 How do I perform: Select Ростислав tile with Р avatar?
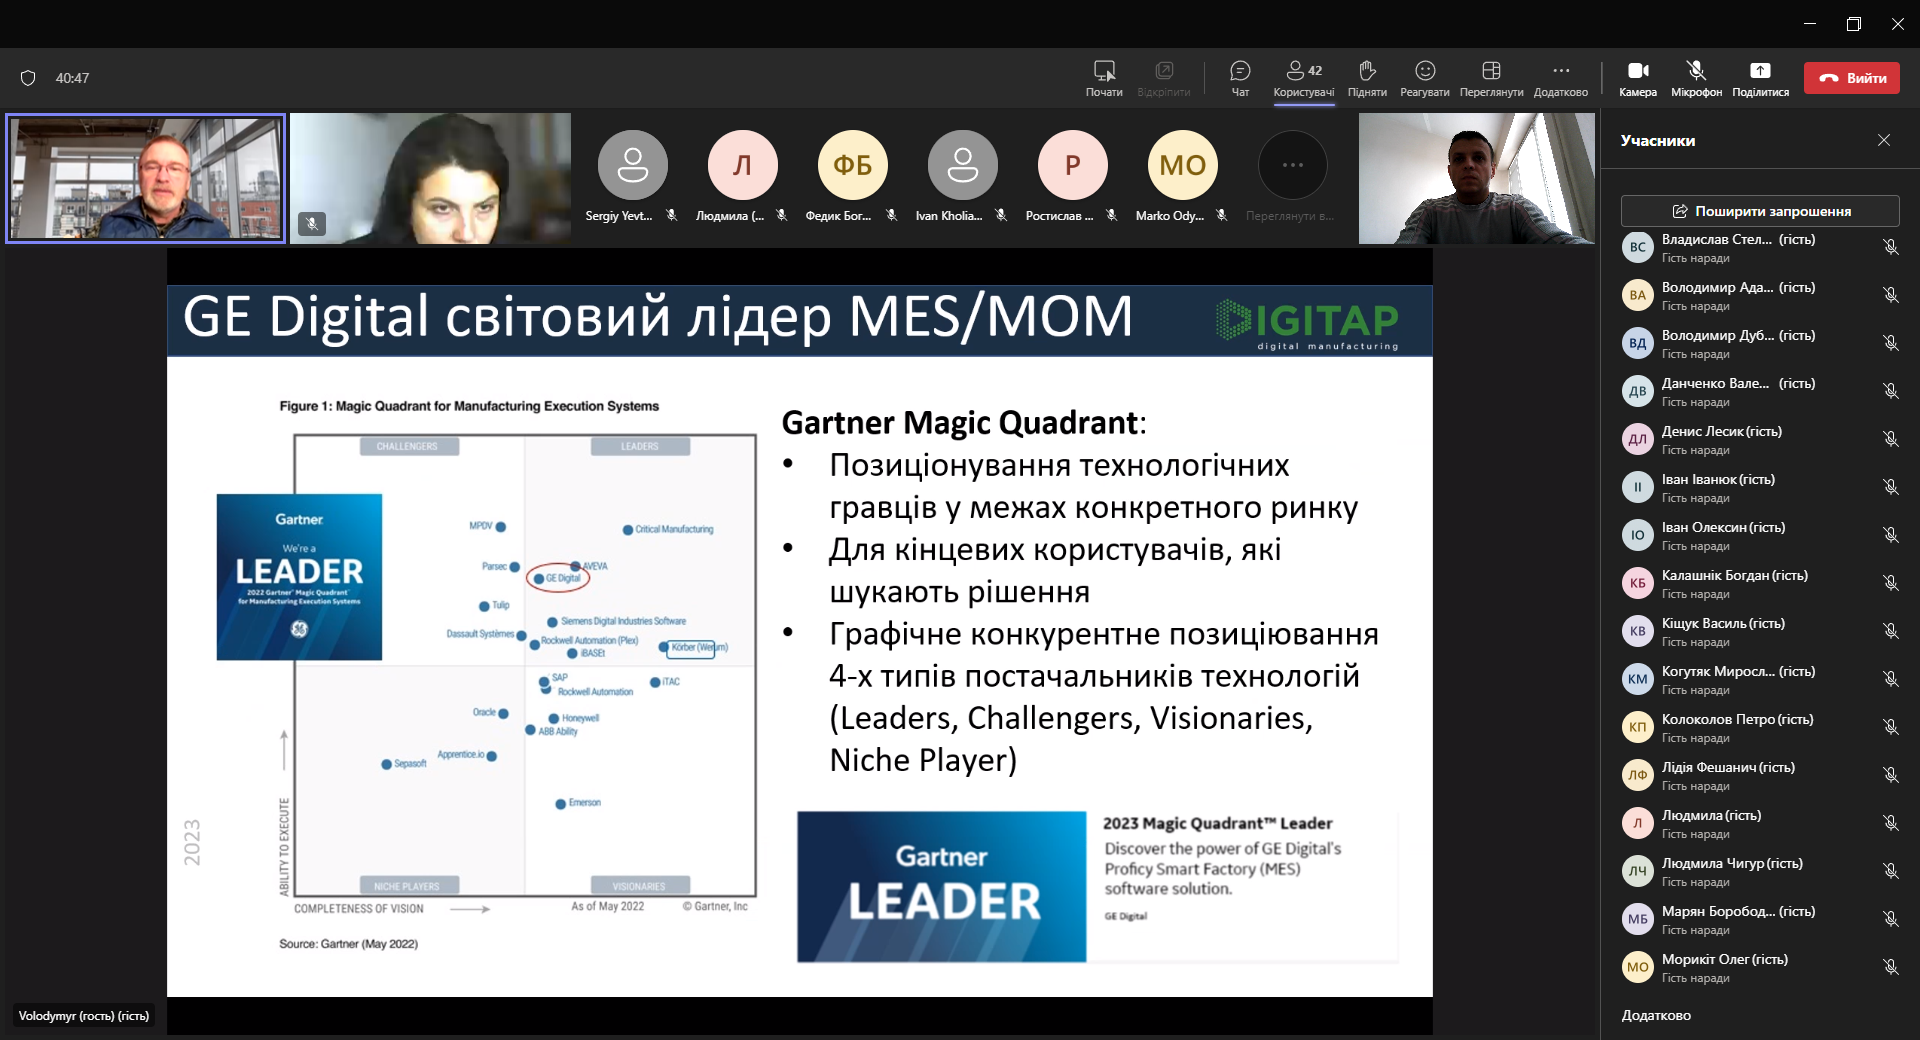1072,177
